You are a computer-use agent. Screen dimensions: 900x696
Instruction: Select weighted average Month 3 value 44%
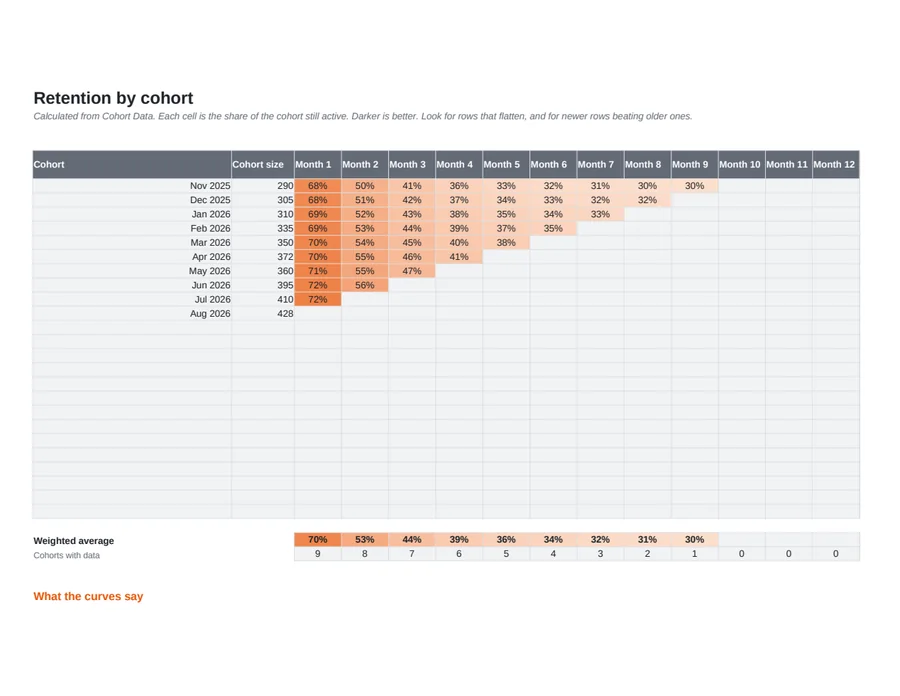click(412, 539)
